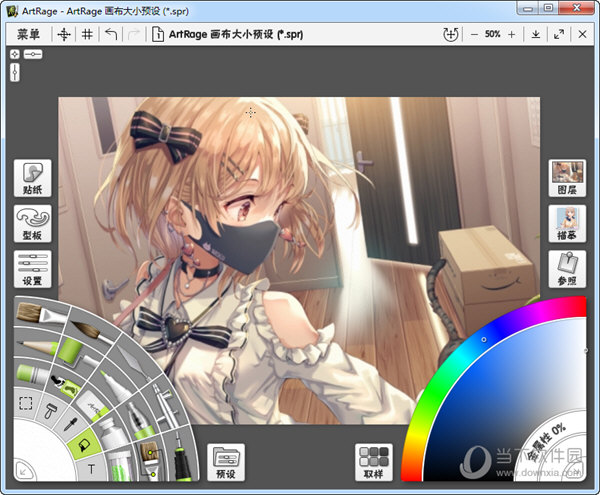Click the small target icon above canvas
This screenshot has height=495, width=600.
[x=15, y=54]
